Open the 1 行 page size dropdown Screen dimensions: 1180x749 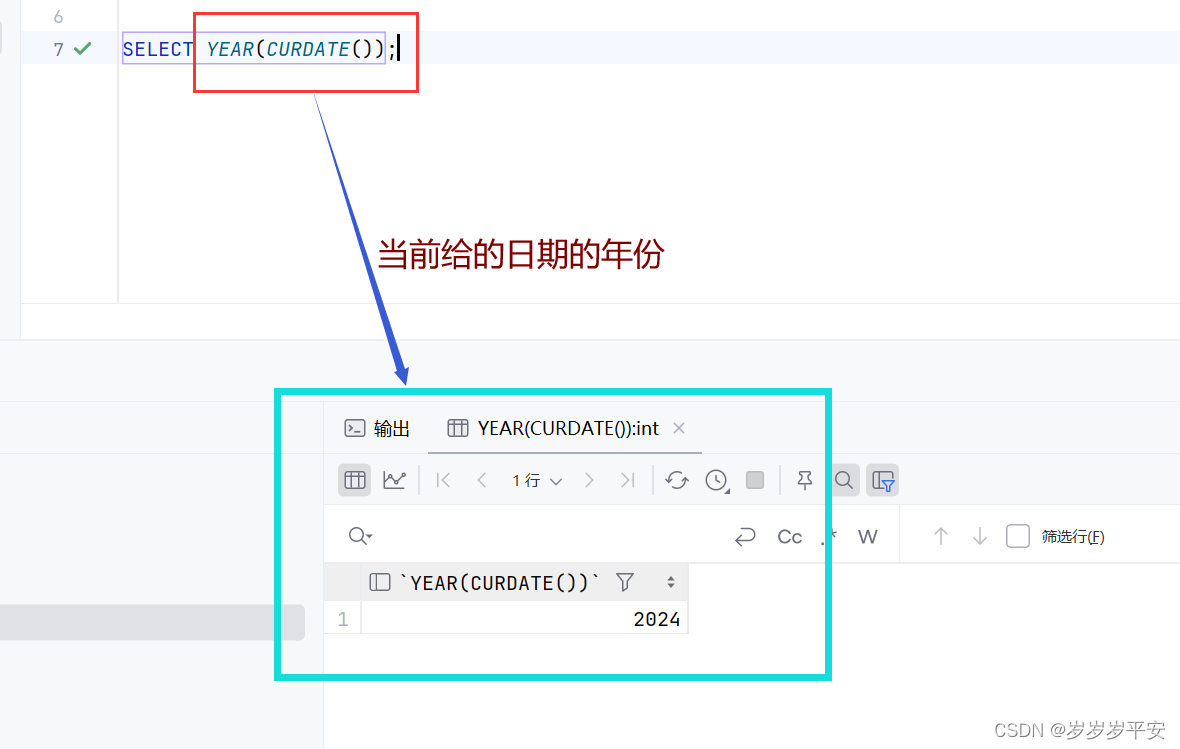[x=537, y=480]
